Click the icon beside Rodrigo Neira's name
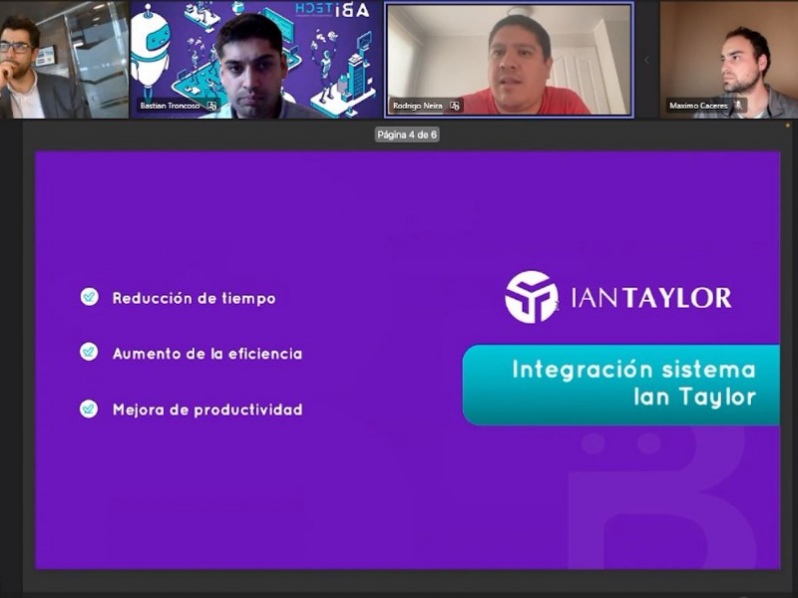 click(x=454, y=106)
